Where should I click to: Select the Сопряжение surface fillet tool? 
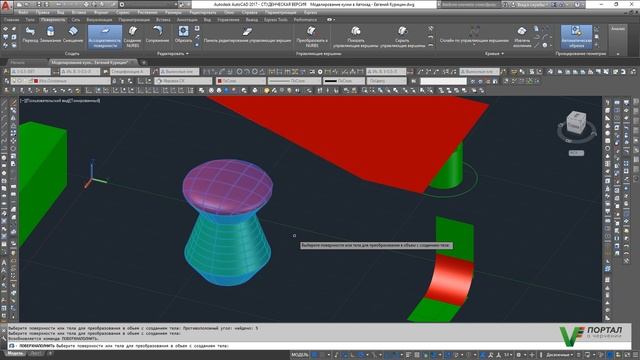(157, 35)
